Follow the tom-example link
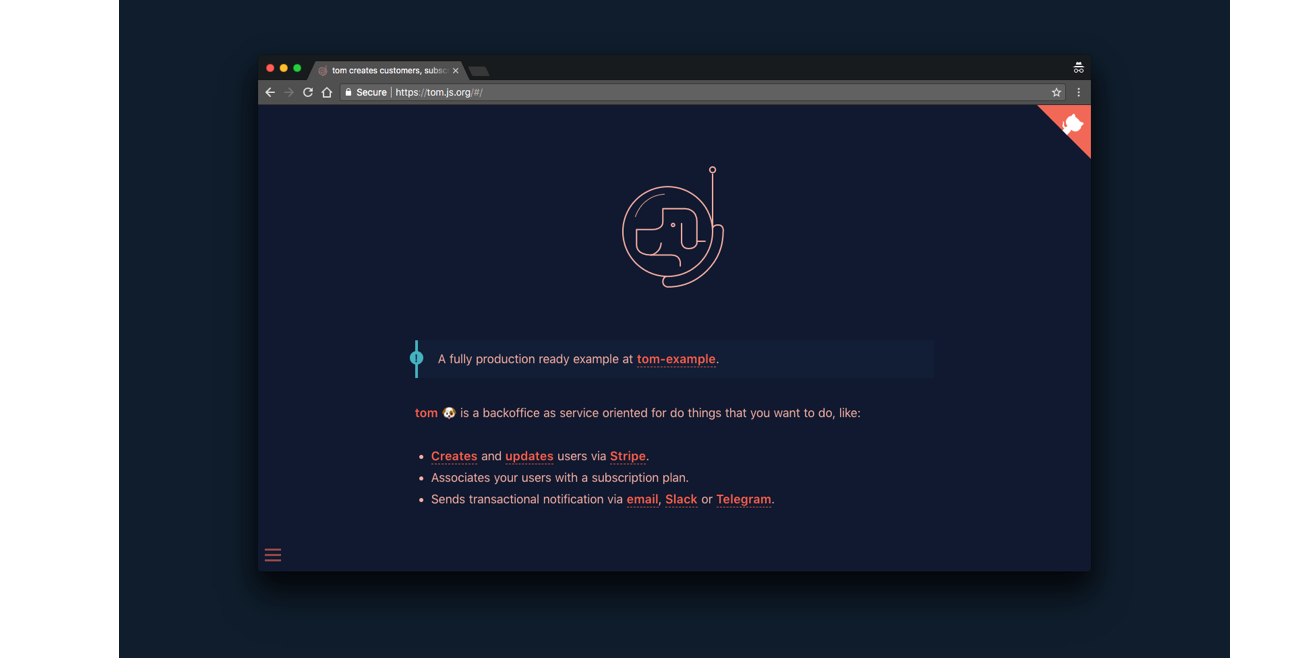1316x658 pixels. click(676, 359)
